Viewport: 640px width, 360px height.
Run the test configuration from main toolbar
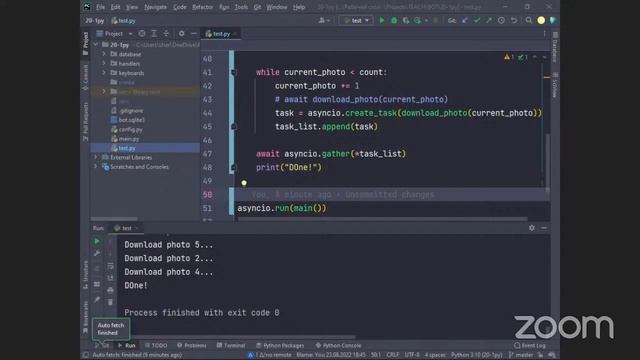[382, 20]
